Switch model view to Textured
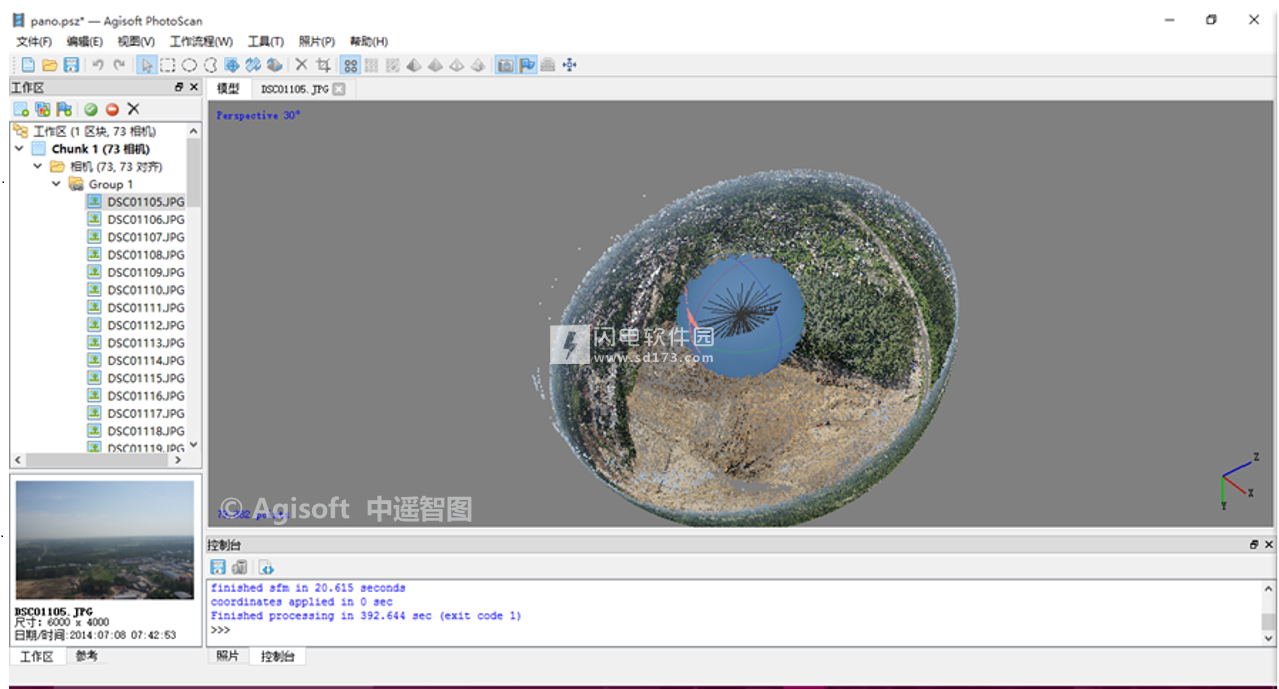Image resolution: width=1279 pixels, height=689 pixels. [x=478, y=65]
